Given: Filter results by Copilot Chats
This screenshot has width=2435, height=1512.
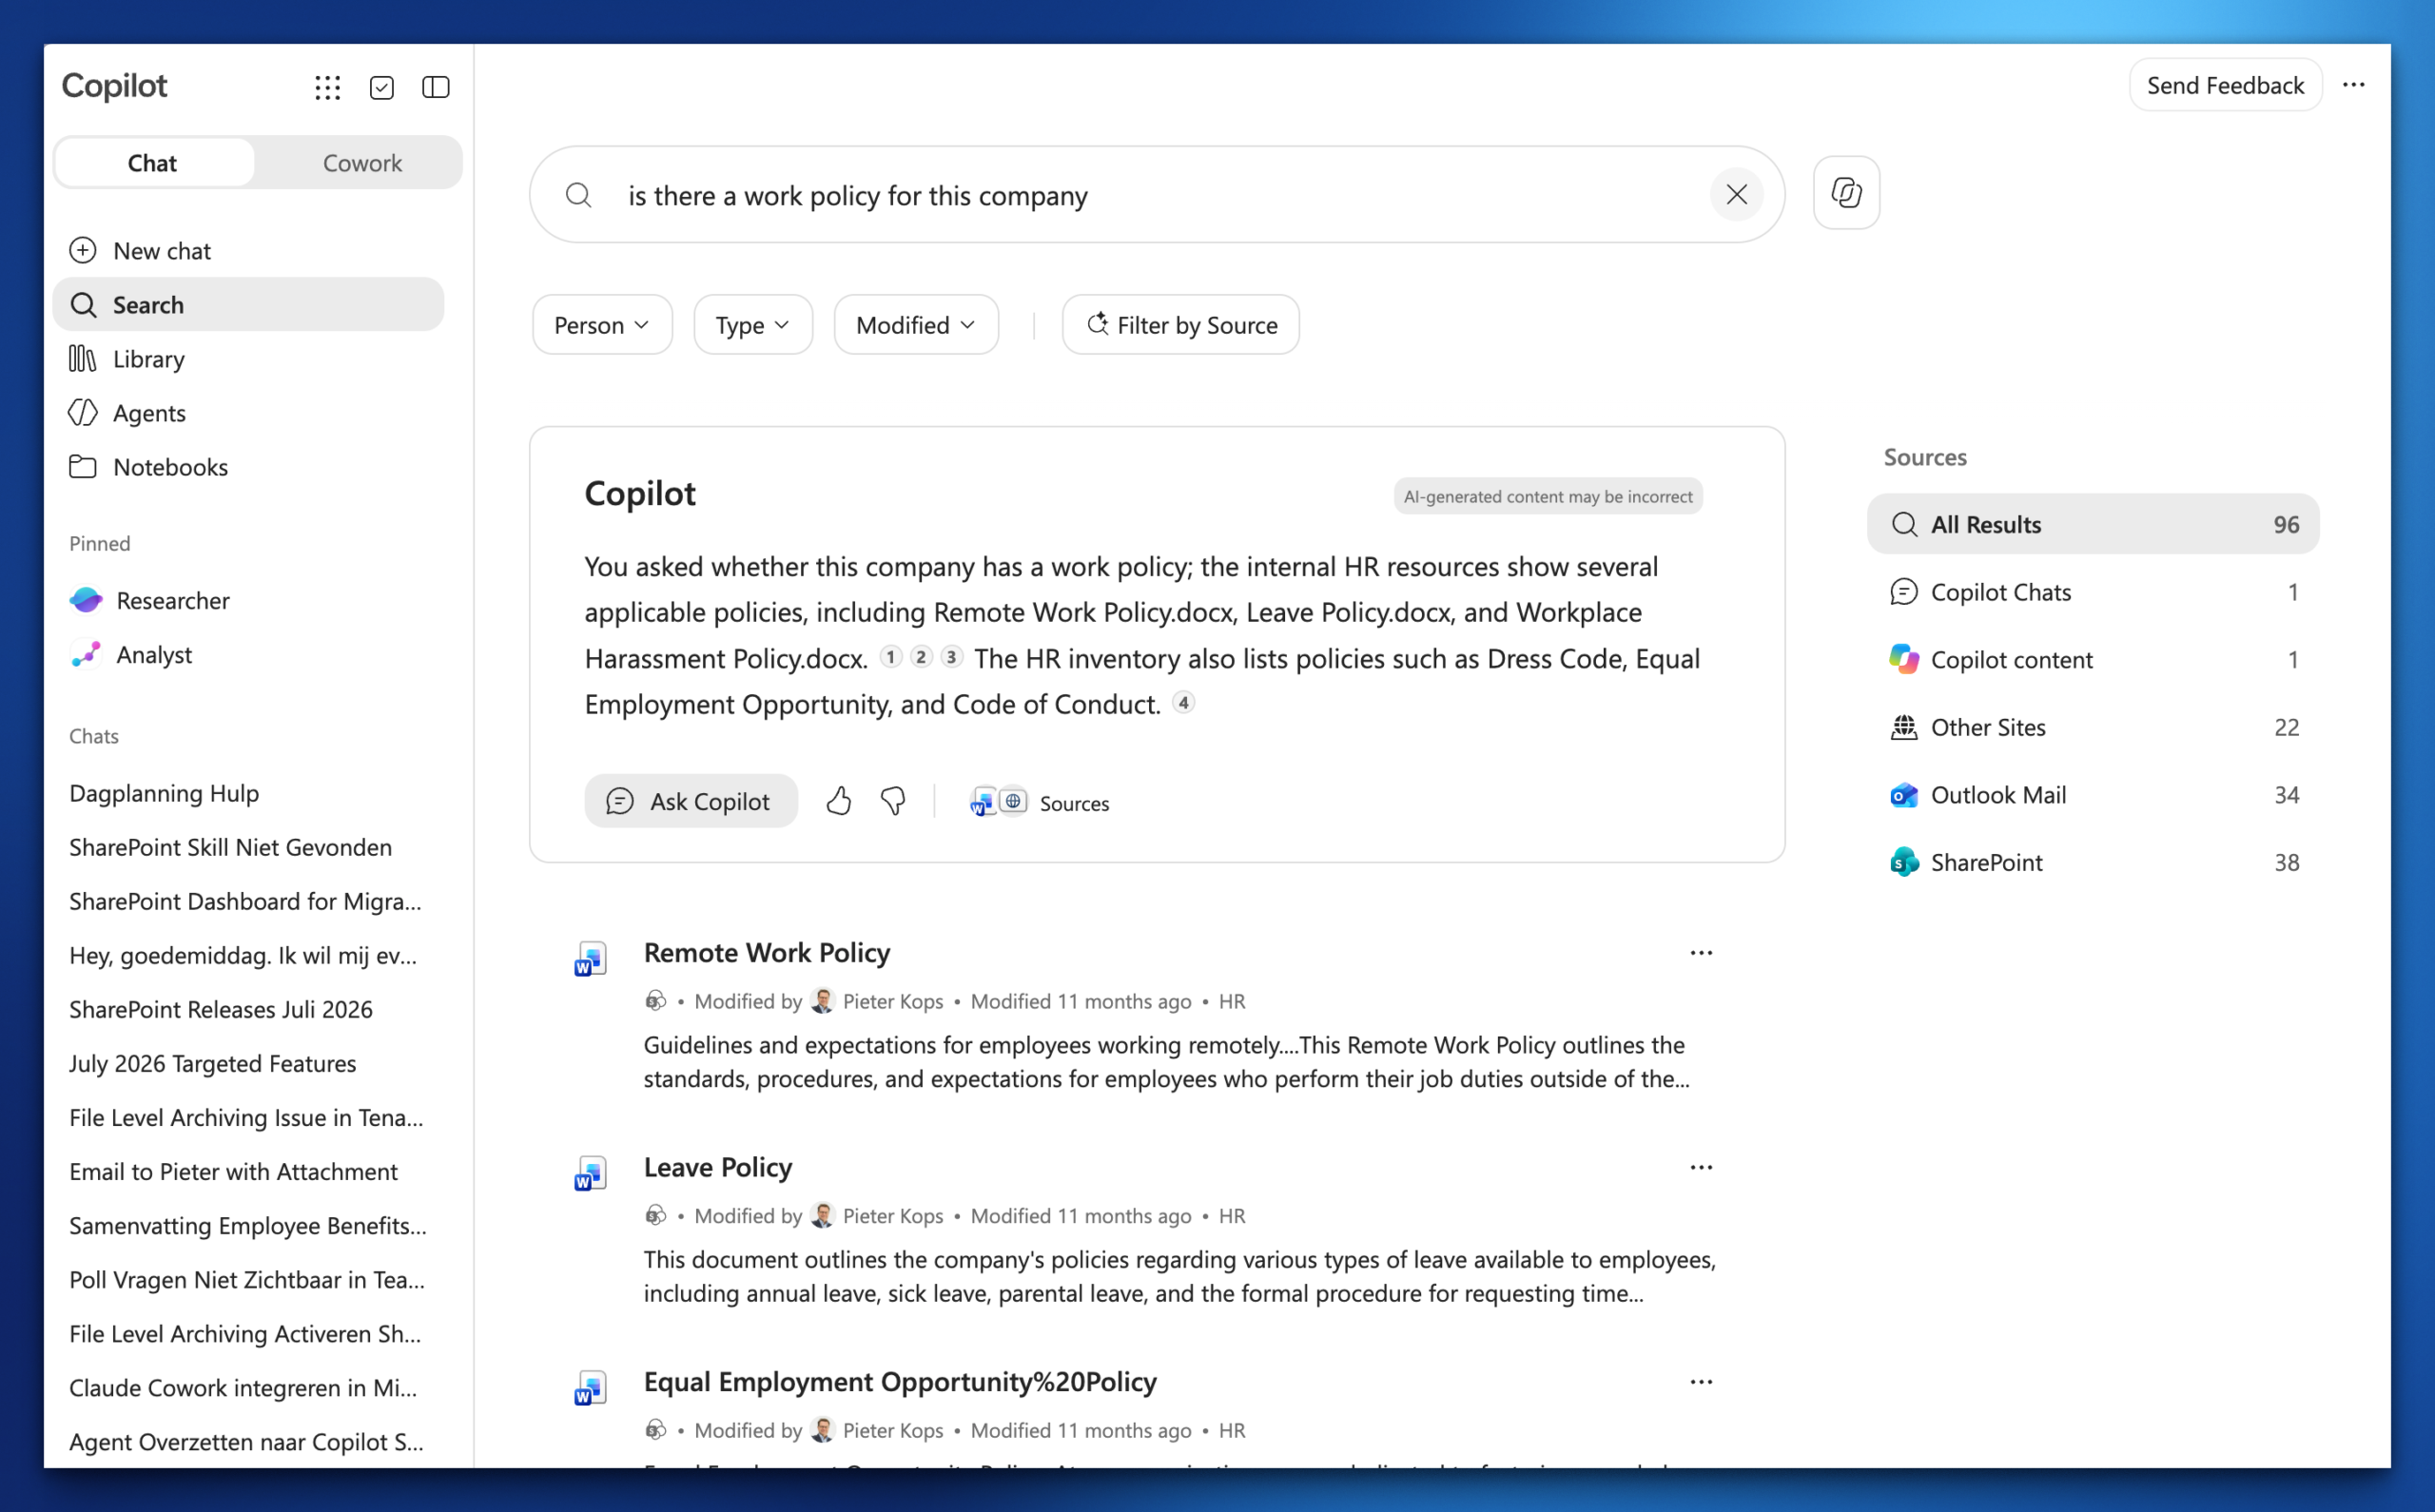Looking at the screenshot, I should click(x=2093, y=592).
